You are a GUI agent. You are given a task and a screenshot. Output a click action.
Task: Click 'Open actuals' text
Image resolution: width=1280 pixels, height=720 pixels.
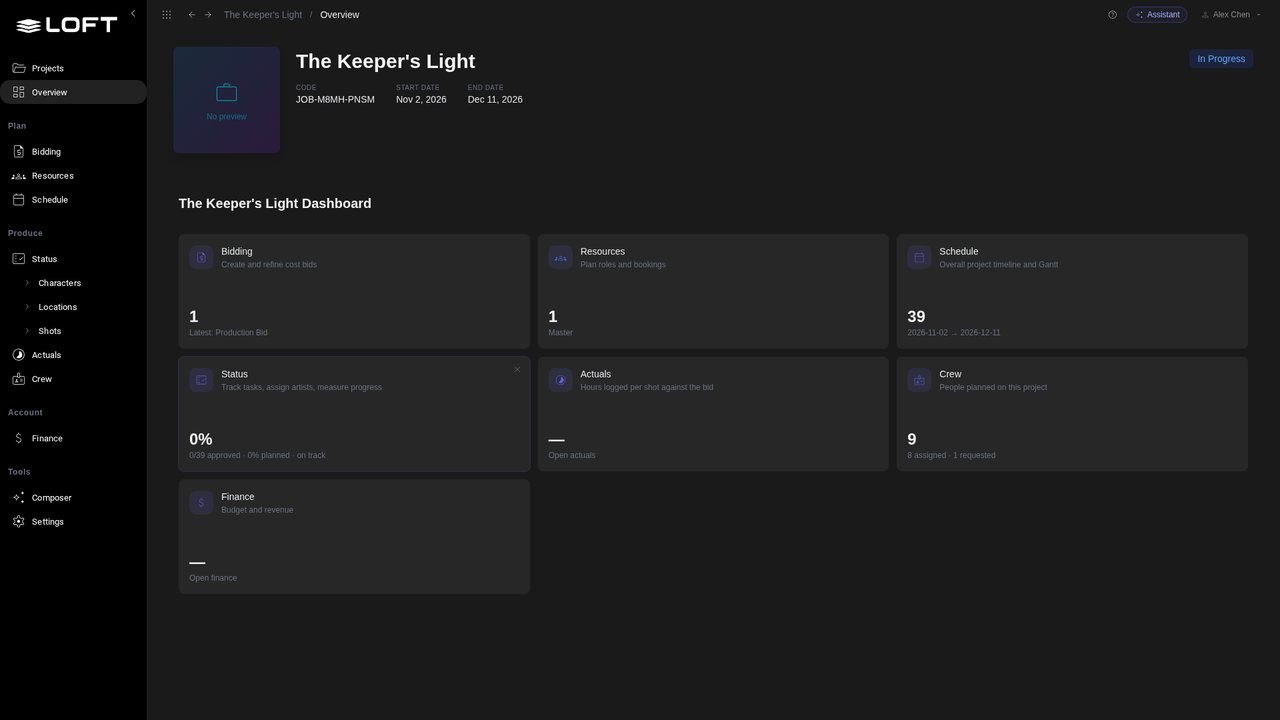point(572,455)
